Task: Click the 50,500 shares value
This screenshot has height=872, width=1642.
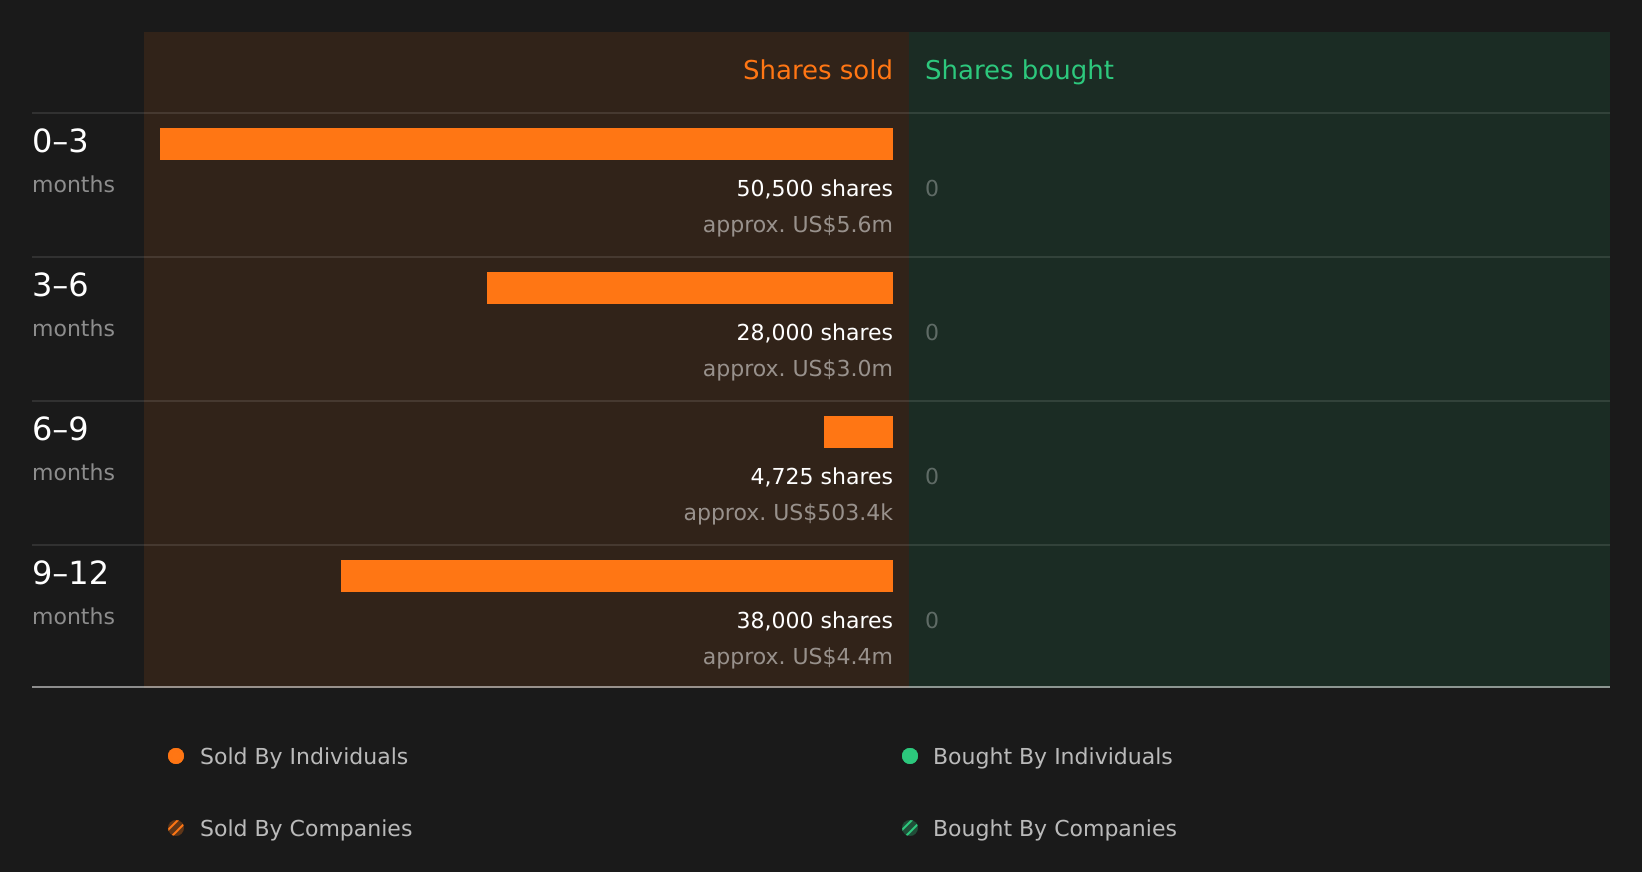Action: click(x=814, y=189)
